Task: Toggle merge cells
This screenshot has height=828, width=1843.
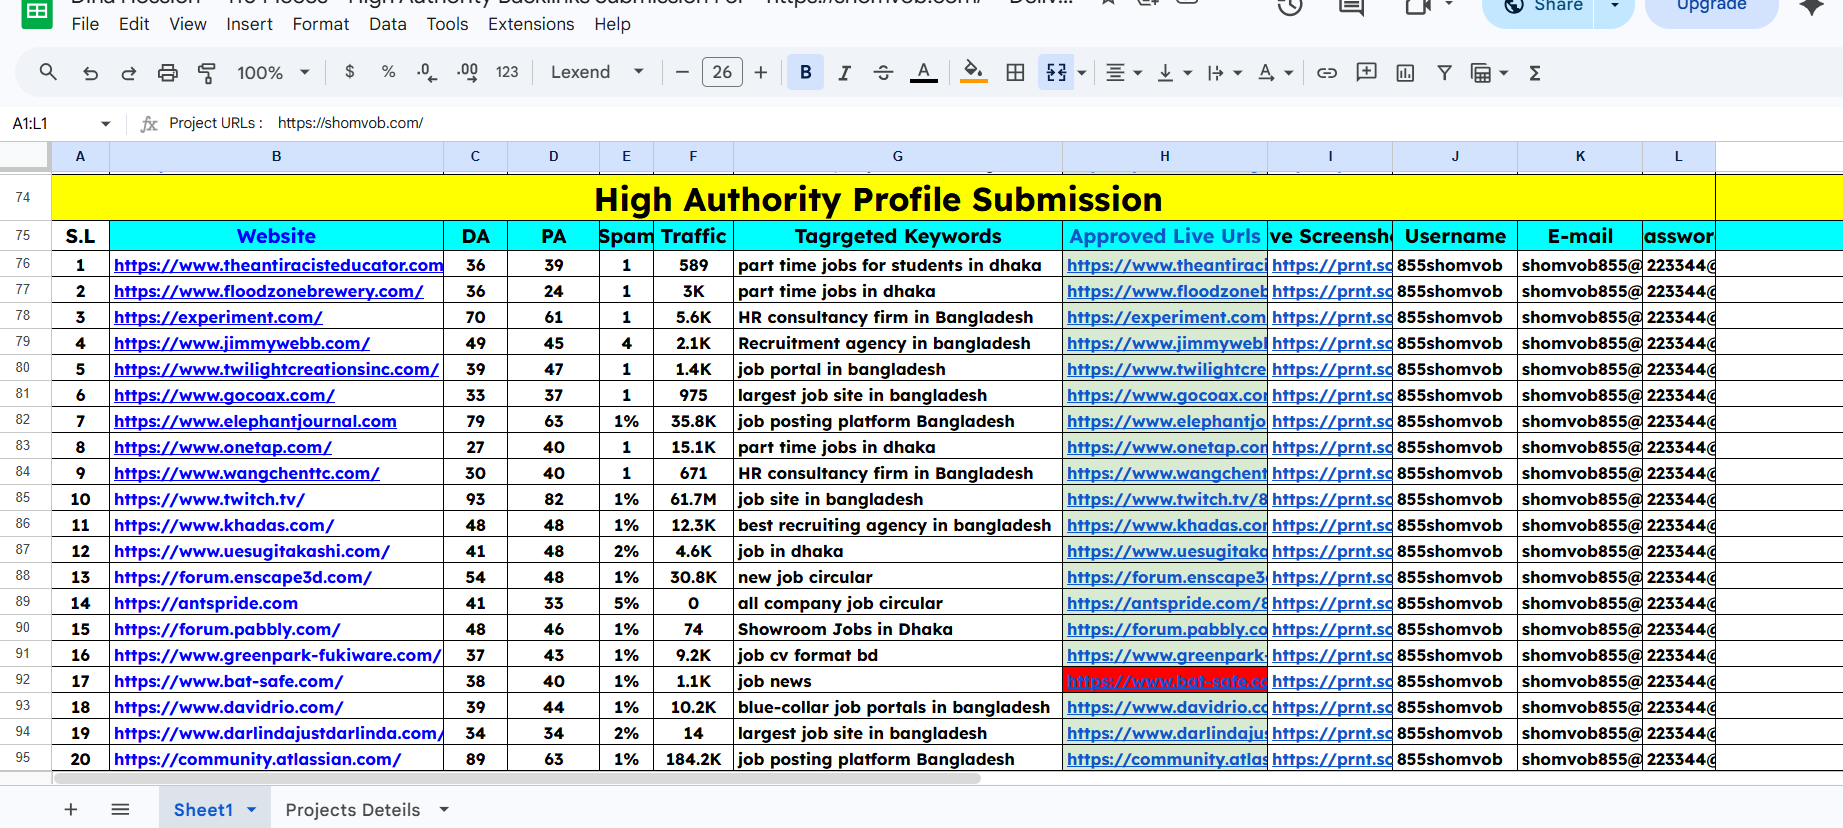Action: point(1056,72)
